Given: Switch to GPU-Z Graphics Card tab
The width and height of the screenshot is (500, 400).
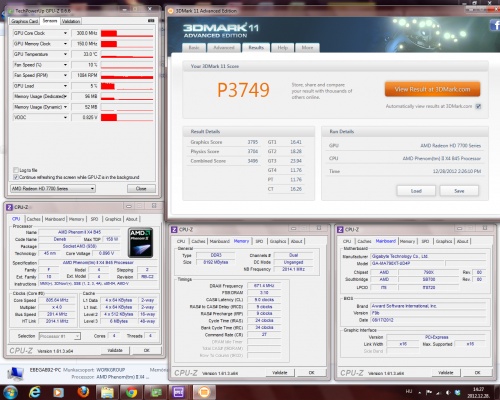Looking at the screenshot, I should click(x=24, y=21).
